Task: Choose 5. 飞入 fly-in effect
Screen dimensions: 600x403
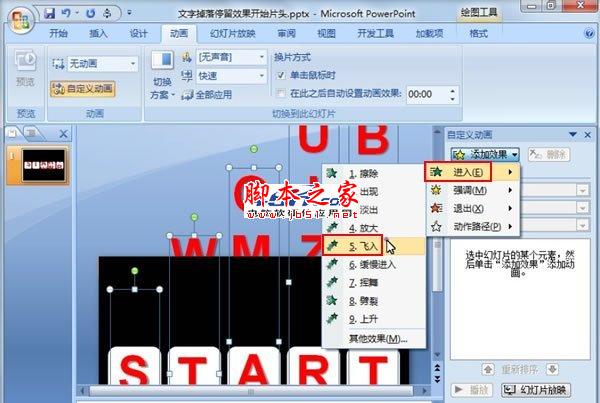Action: 373,246
